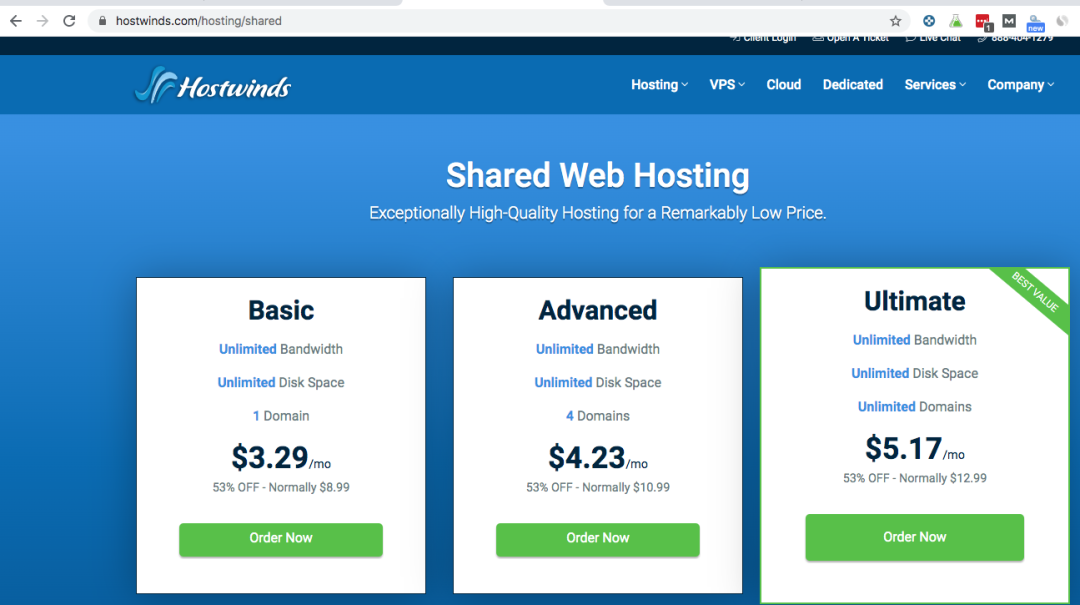Viewport: 1080px width, 605px height.
Task: Click 53% OFF - Normally $12.99
Action: coord(915,478)
